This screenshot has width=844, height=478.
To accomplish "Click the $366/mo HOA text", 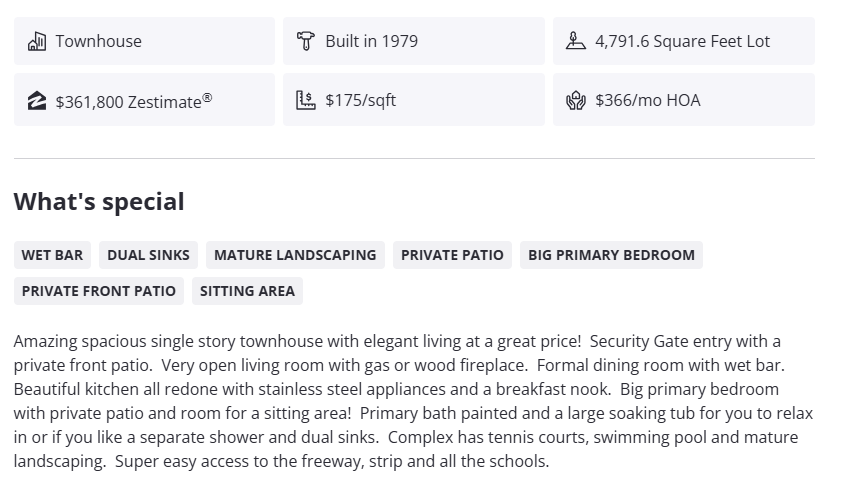I will tap(647, 100).
